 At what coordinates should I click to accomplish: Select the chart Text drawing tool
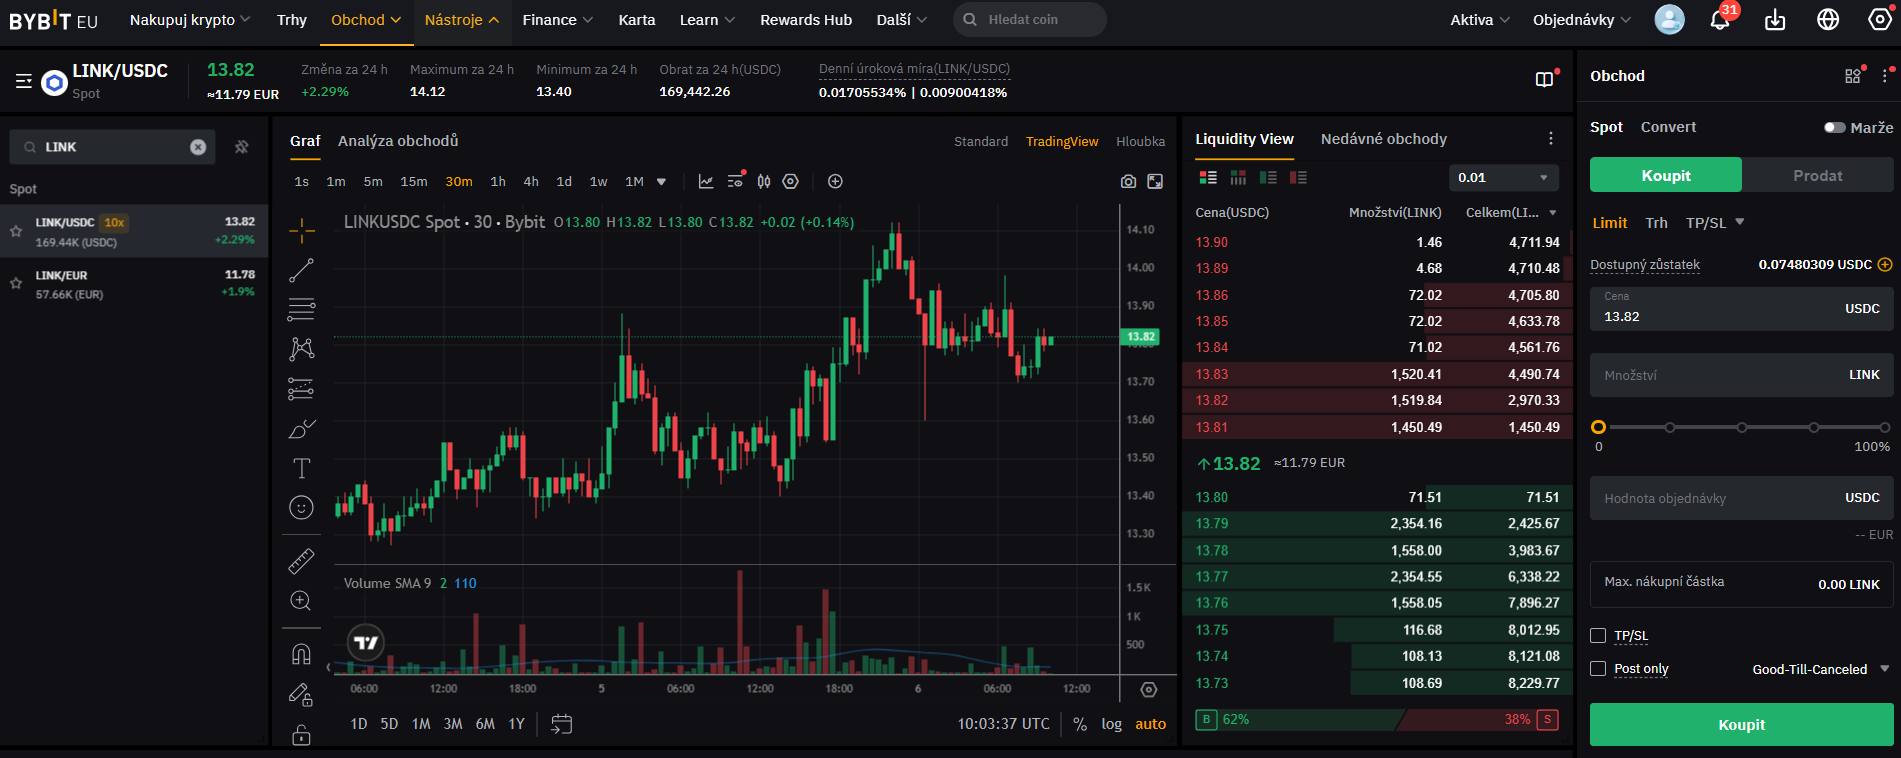301,468
